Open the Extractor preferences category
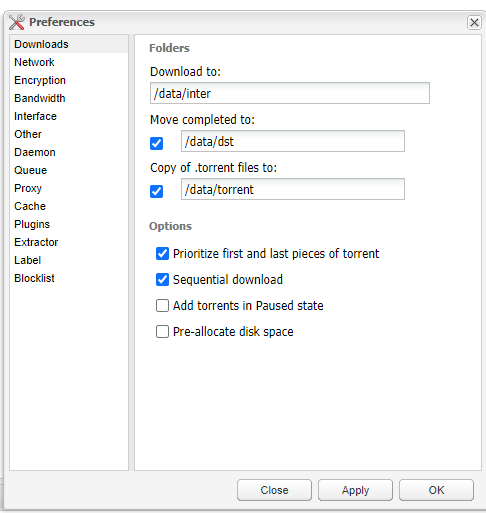Image resolution: width=486 pixels, height=513 pixels. point(69,242)
